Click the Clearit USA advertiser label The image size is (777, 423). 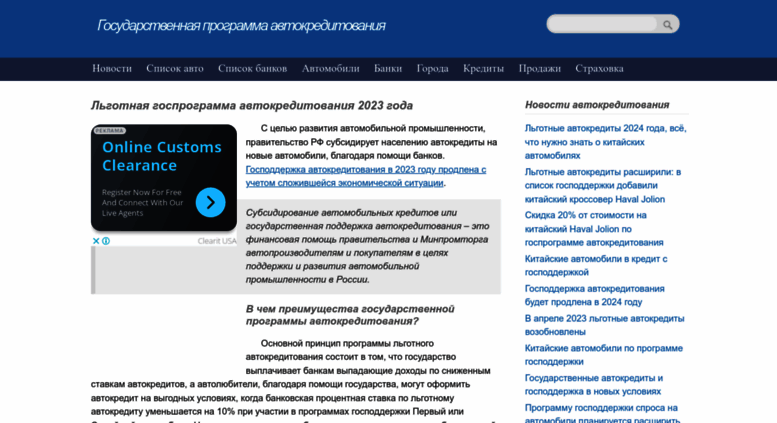click(x=217, y=241)
